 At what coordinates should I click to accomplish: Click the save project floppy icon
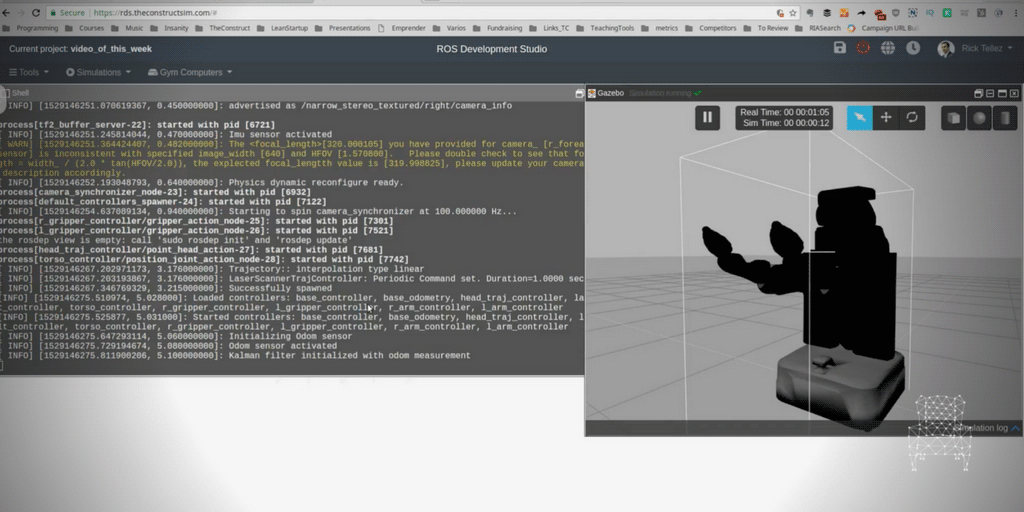tap(840, 48)
